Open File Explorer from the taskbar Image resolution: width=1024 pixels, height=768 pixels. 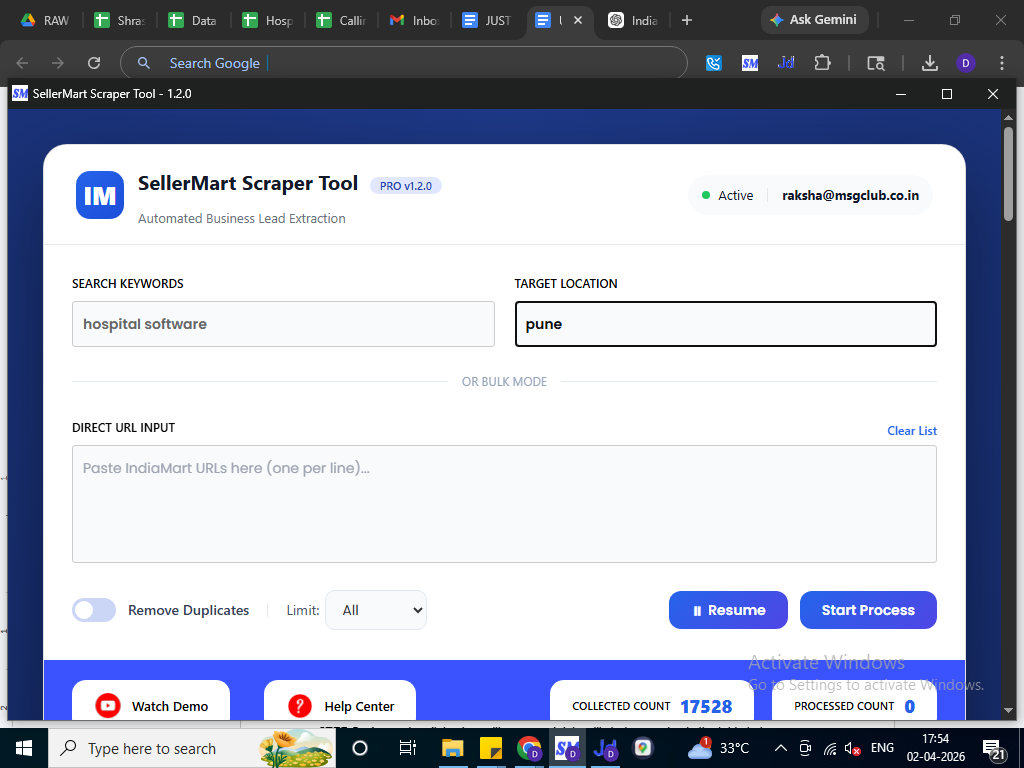coord(453,748)
